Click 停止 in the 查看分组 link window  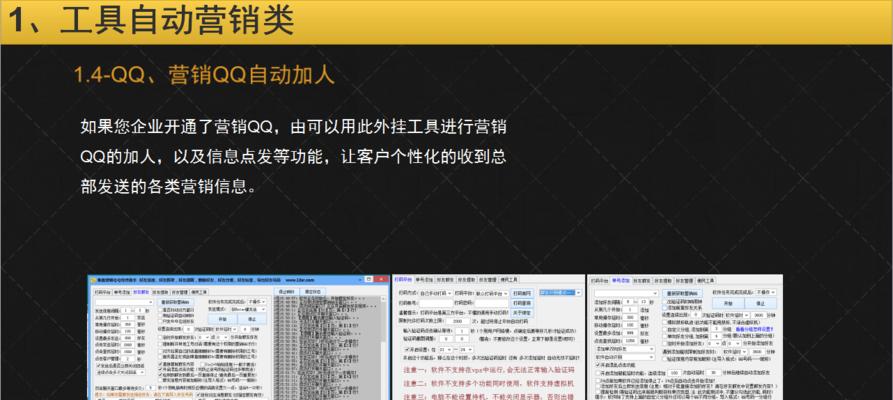pos(760,304)
